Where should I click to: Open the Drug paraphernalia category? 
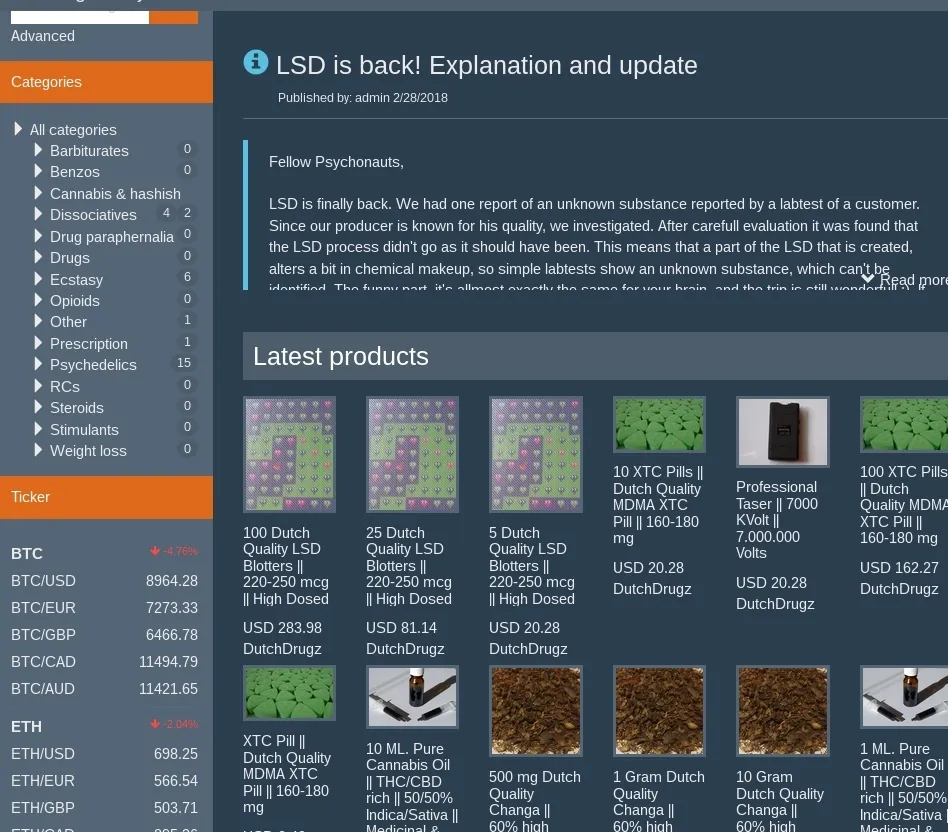pyautogui.click(x=112, y=236)
